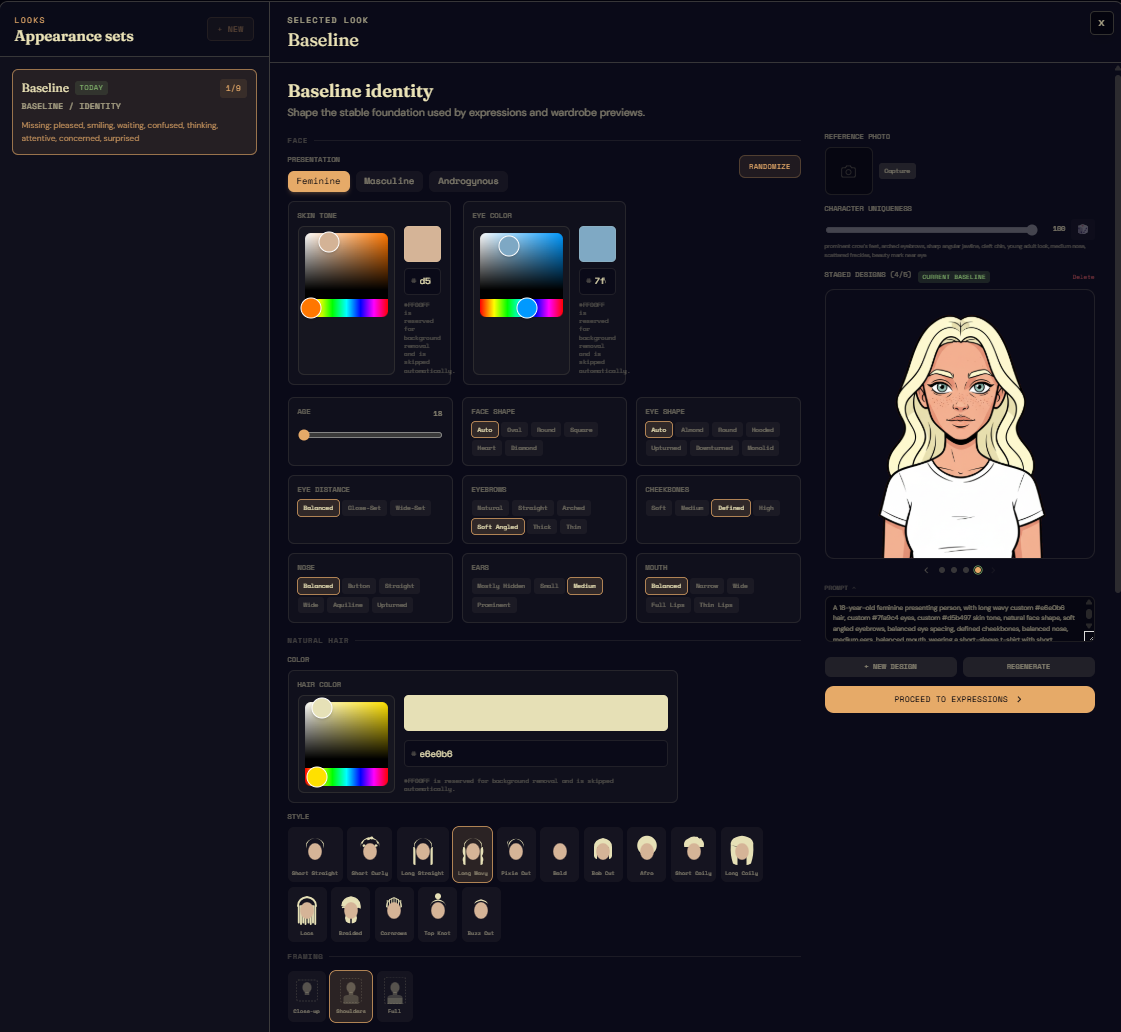Go to the previous staged design arrow
Viewport: 1121px width, 1032px height.
tap(927, 570)
